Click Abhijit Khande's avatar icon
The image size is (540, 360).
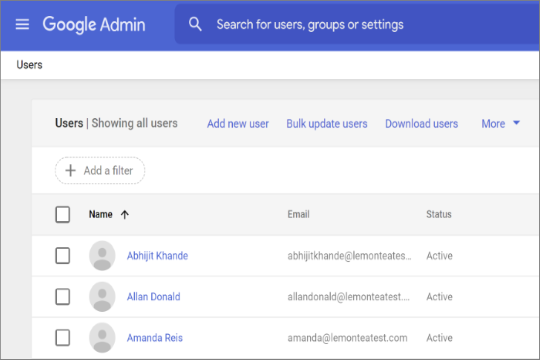click(x=102, y=256)
